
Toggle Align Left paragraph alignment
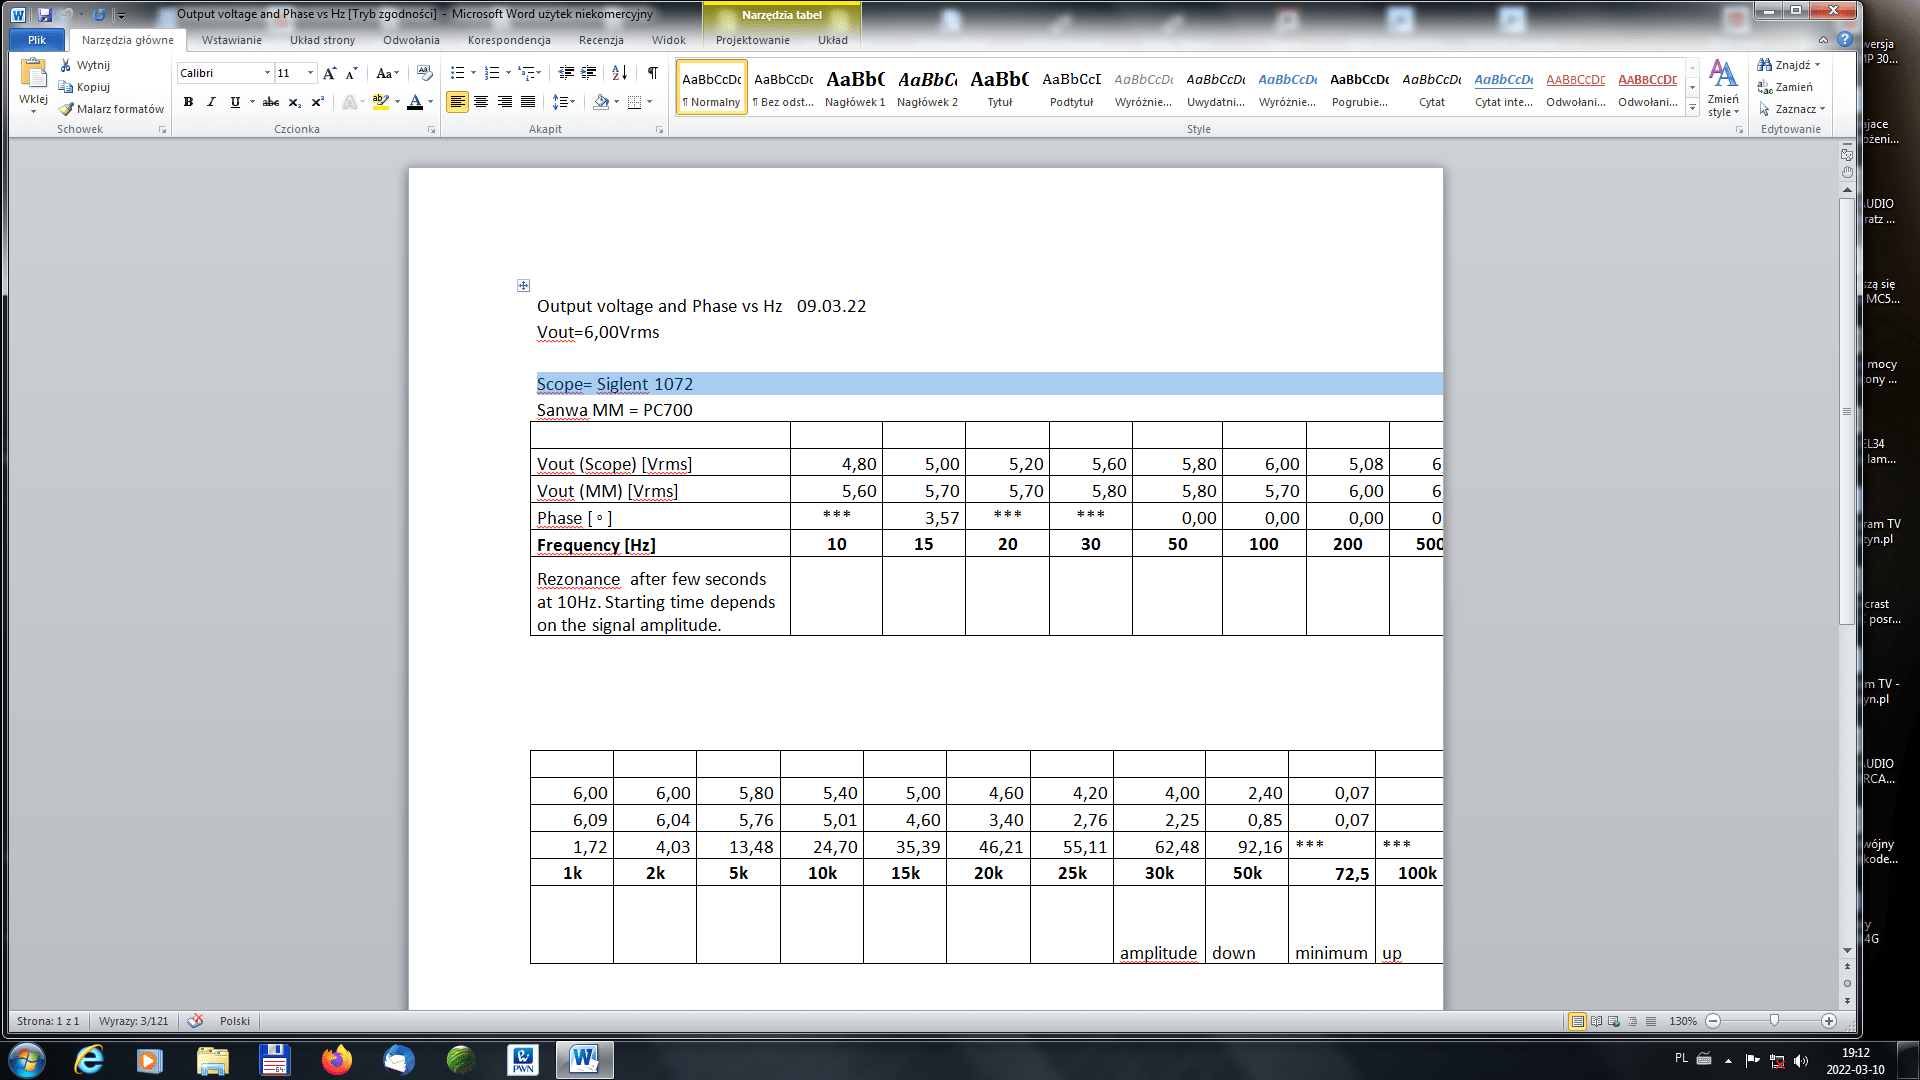(x=457, y=102)
